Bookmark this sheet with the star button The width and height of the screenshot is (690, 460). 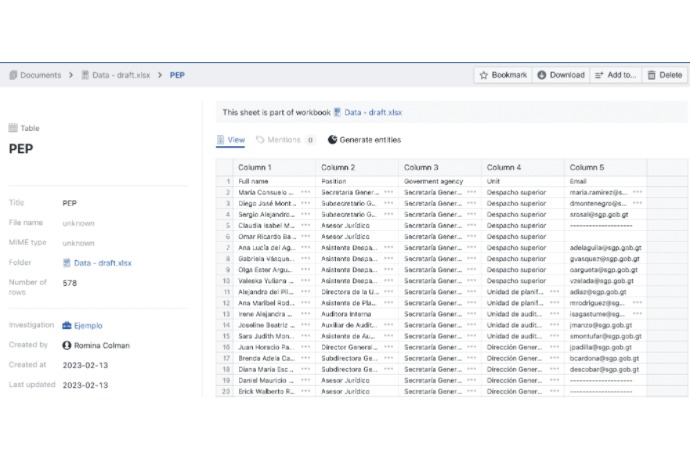(503, 75)
